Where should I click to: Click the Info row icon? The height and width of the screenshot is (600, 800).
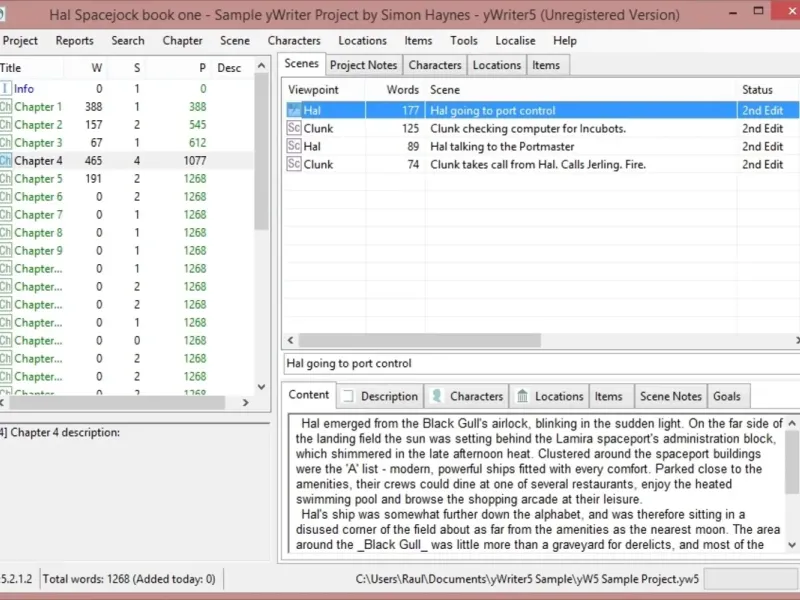[x=5, y=89]
